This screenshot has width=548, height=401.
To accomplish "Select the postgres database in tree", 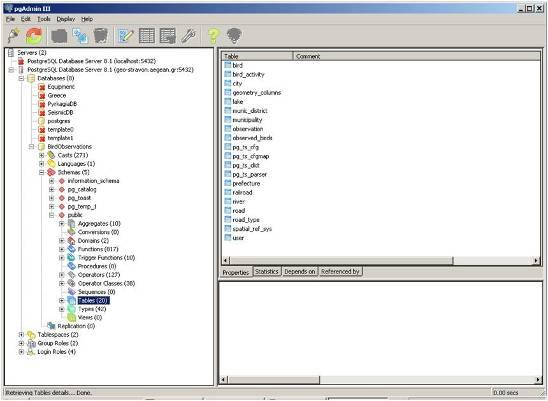I will tap(59, 121).
